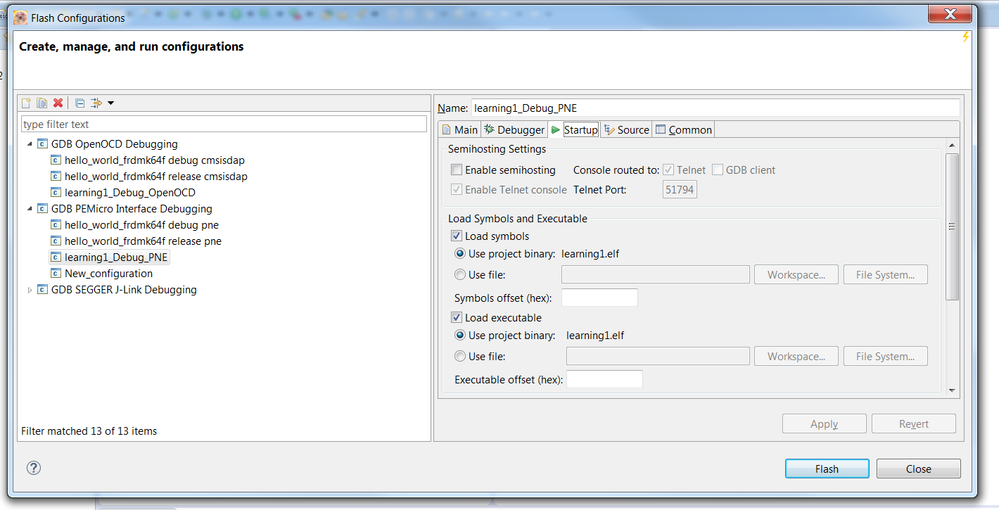999x510 pixels.
Task: Click icon beside learning1_Debug_PNE entry
Action: [56, 258]
